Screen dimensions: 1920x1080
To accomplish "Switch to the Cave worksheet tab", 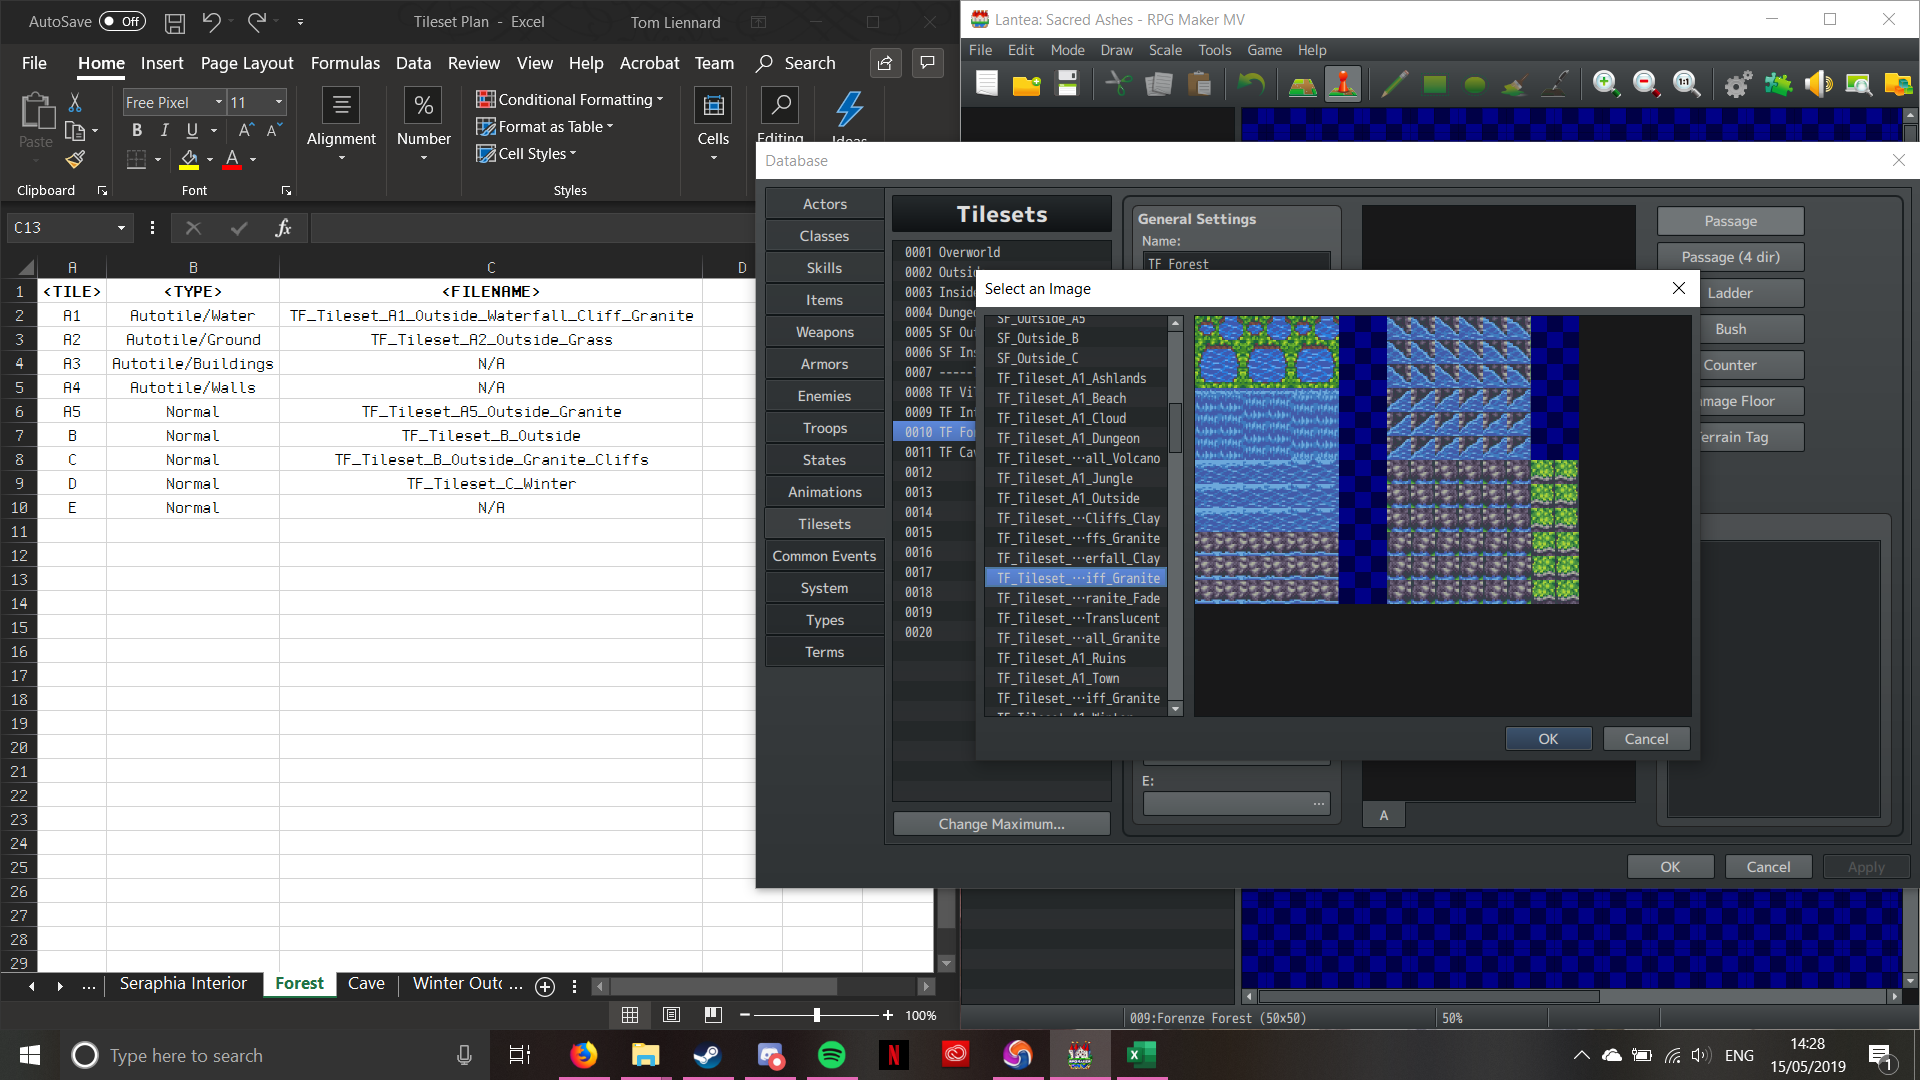I will point(366,984).
